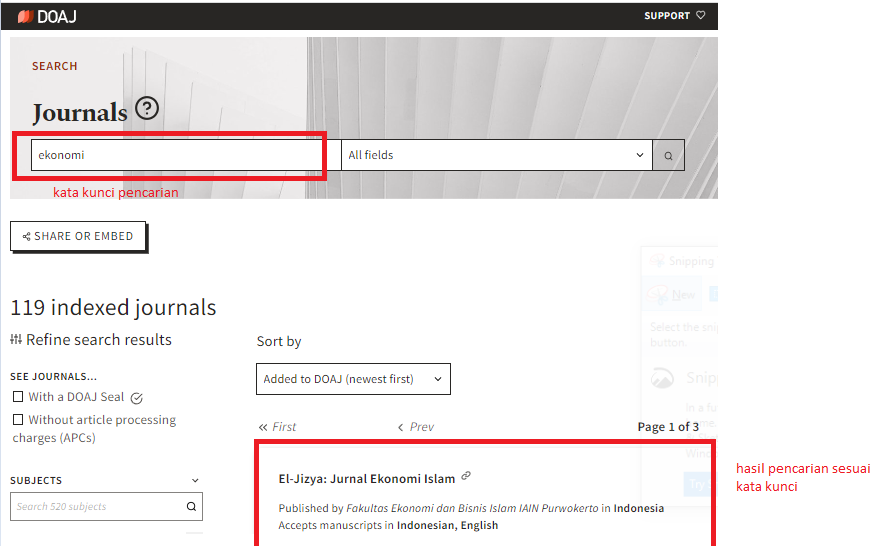Open 'El-Jizya: Jurnal Ekonomi Islam' journal

367,479
